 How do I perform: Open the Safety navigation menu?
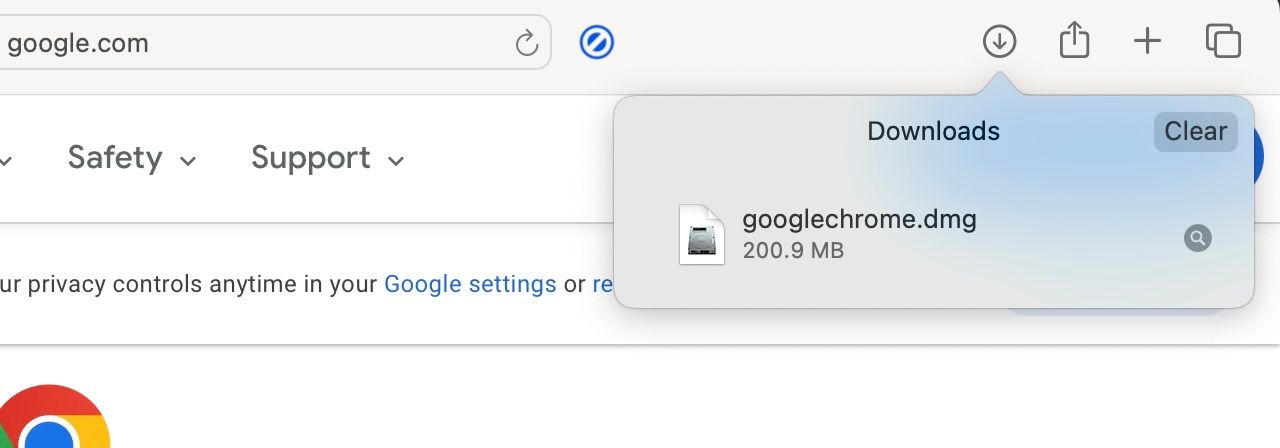(x=115, y=158)
